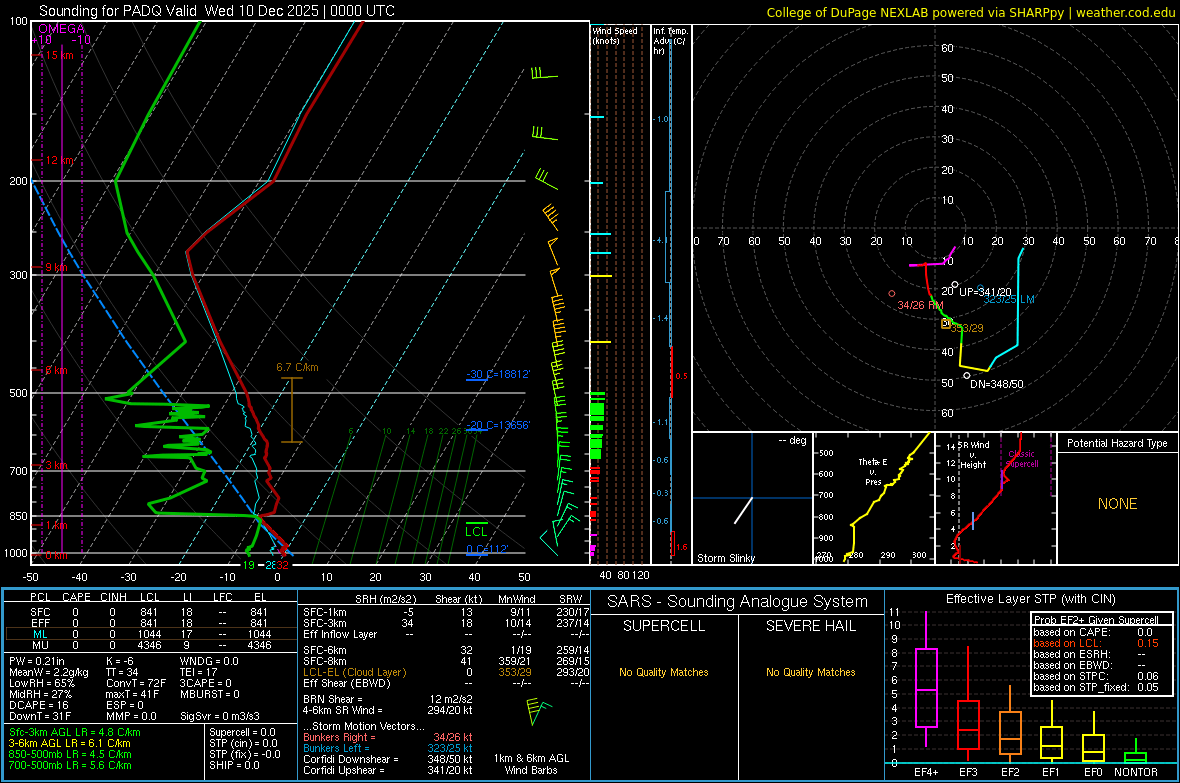Select the '9 km' height marker
Viewport: 1180px width, 783px height.
56,267
